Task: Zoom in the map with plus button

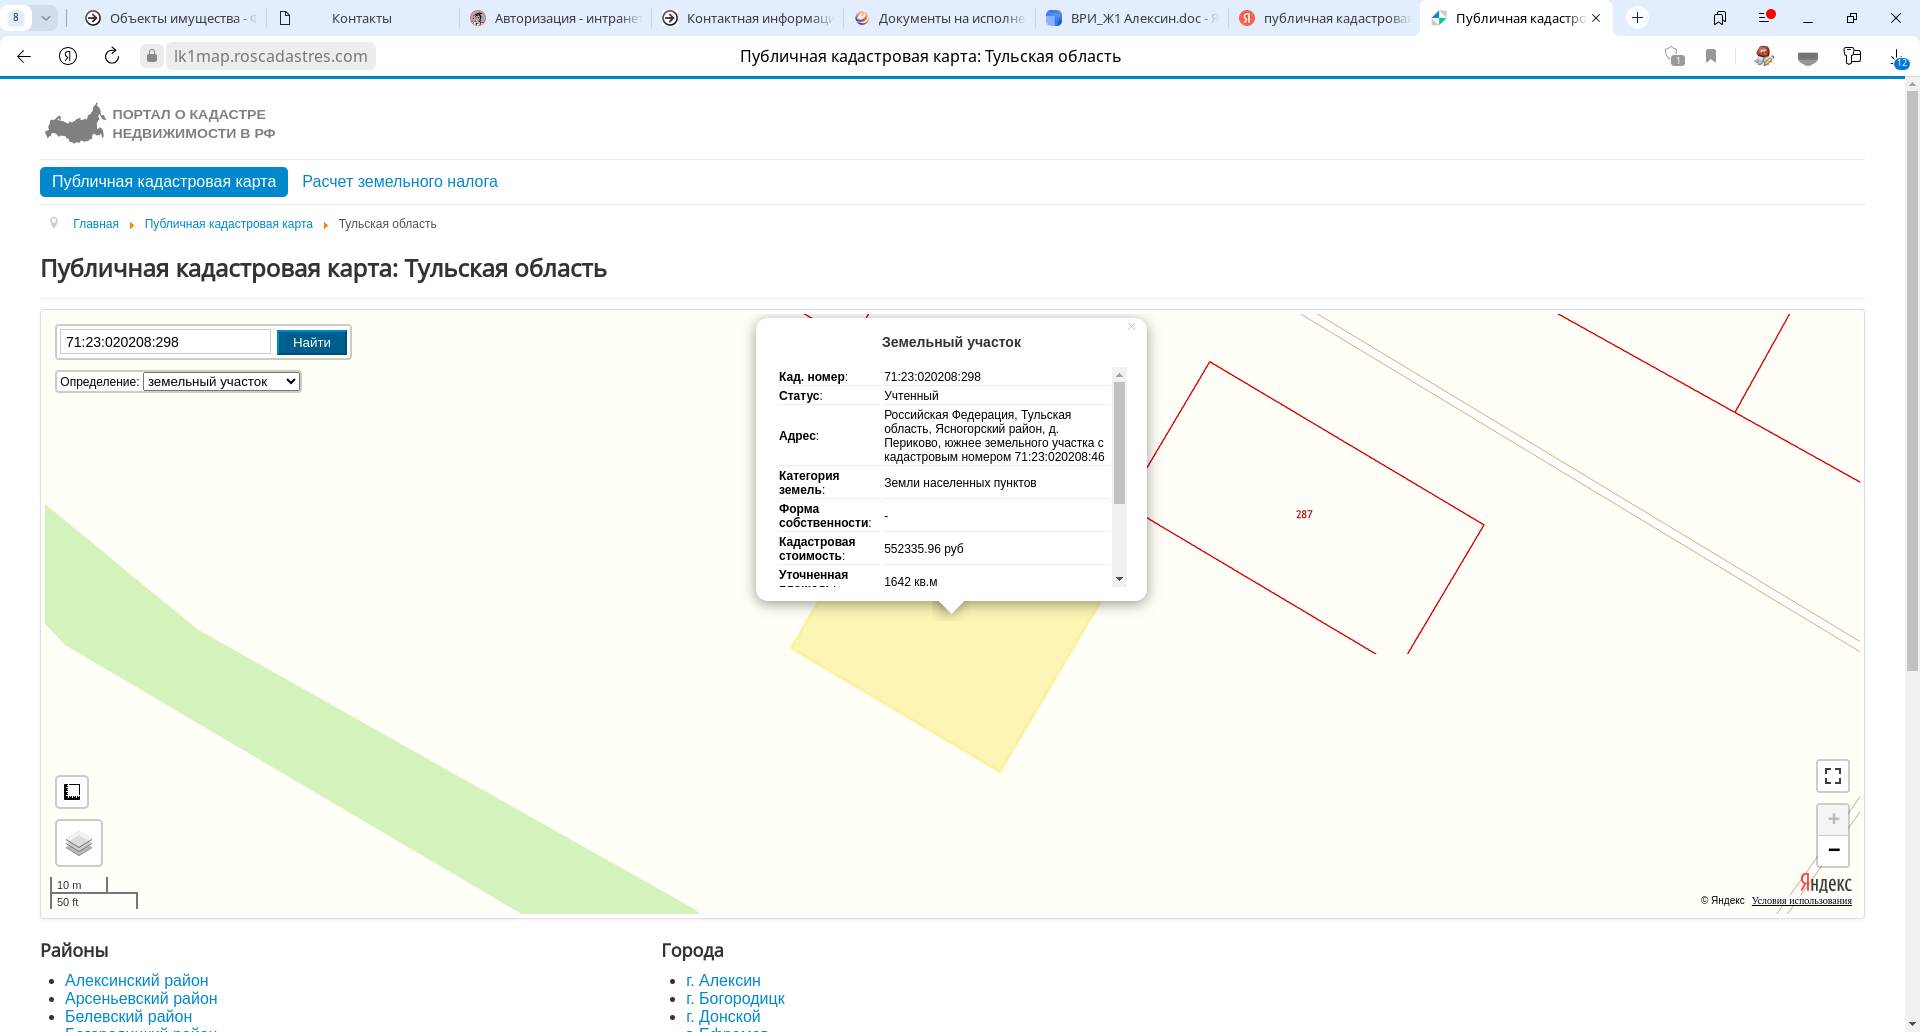Action: tap(1833, 819)
